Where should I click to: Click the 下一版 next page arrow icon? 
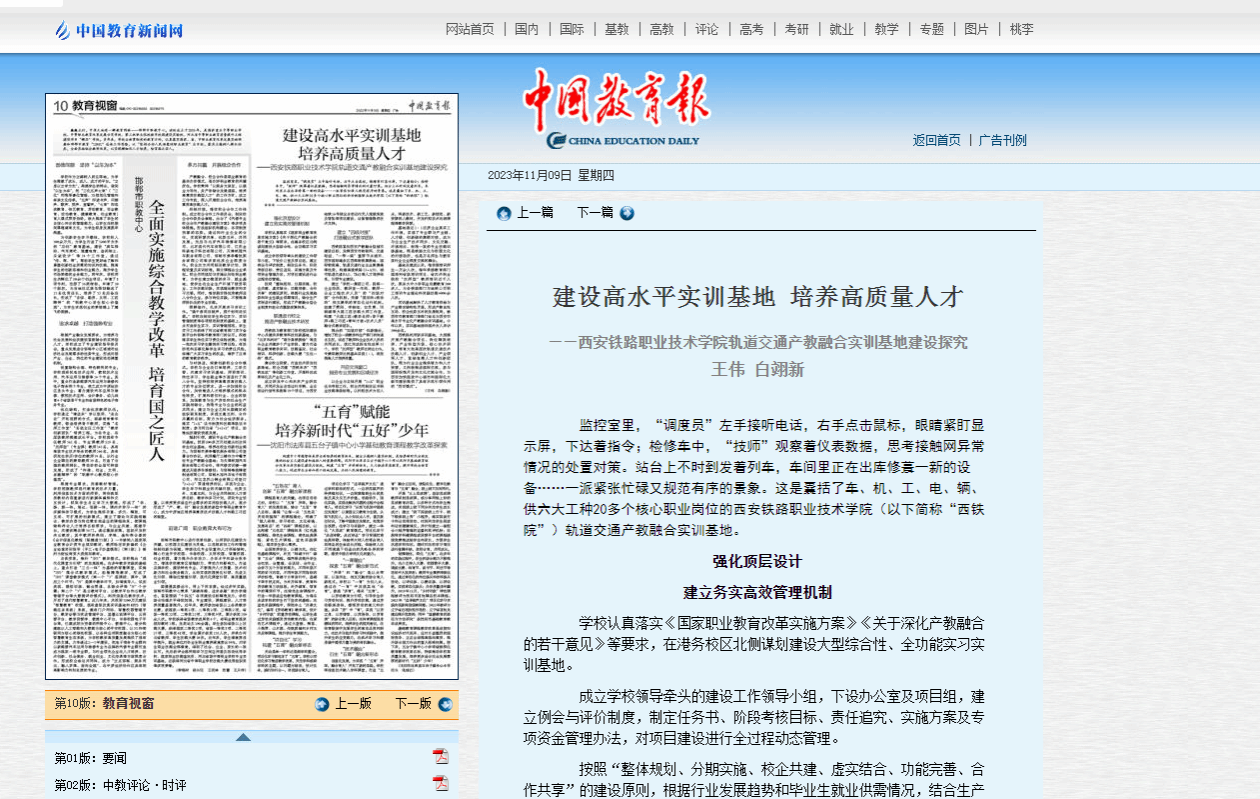point(445,704)
